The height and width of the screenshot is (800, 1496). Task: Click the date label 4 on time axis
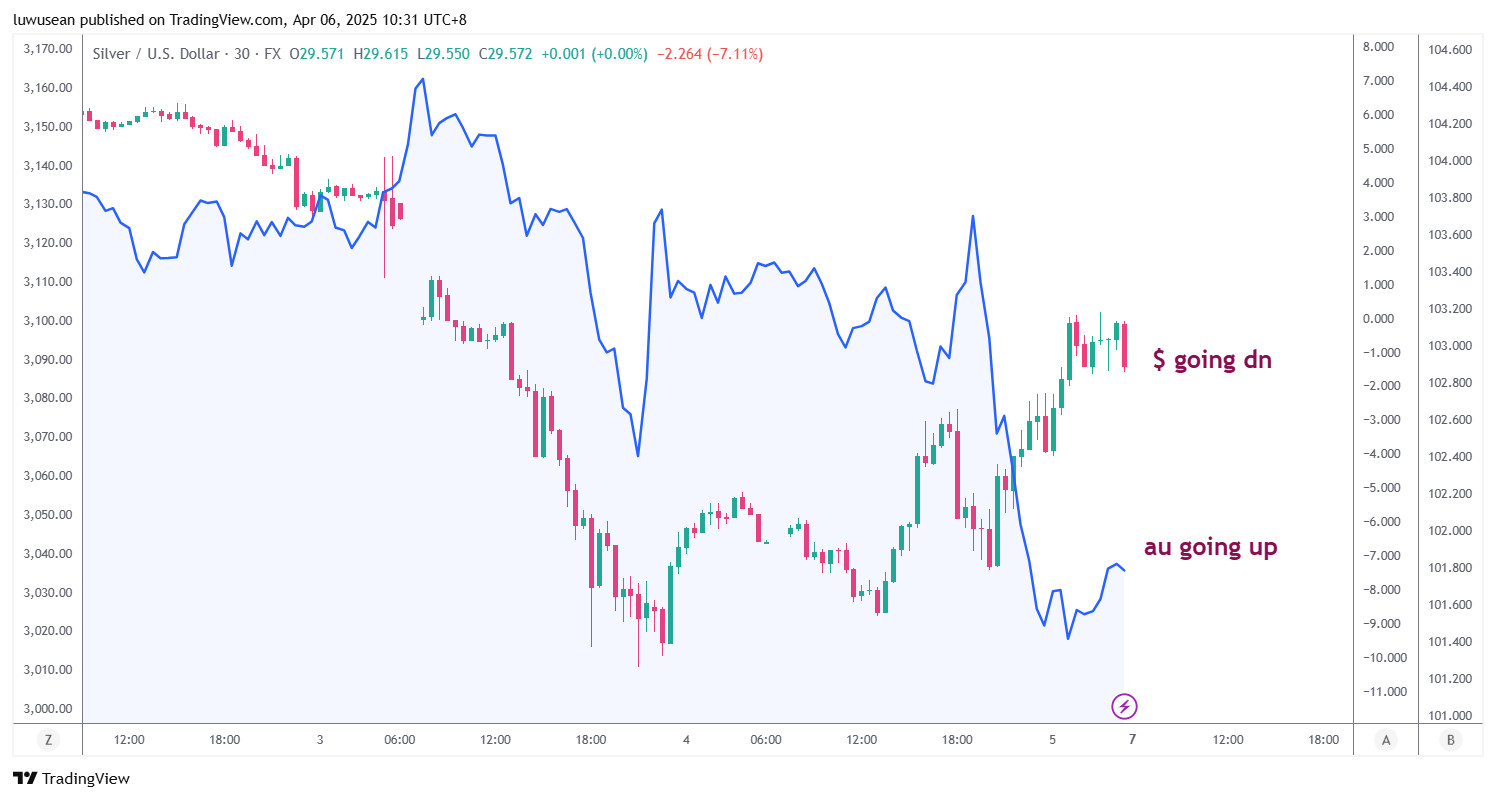pyautogui.click(x=686, y=740)
